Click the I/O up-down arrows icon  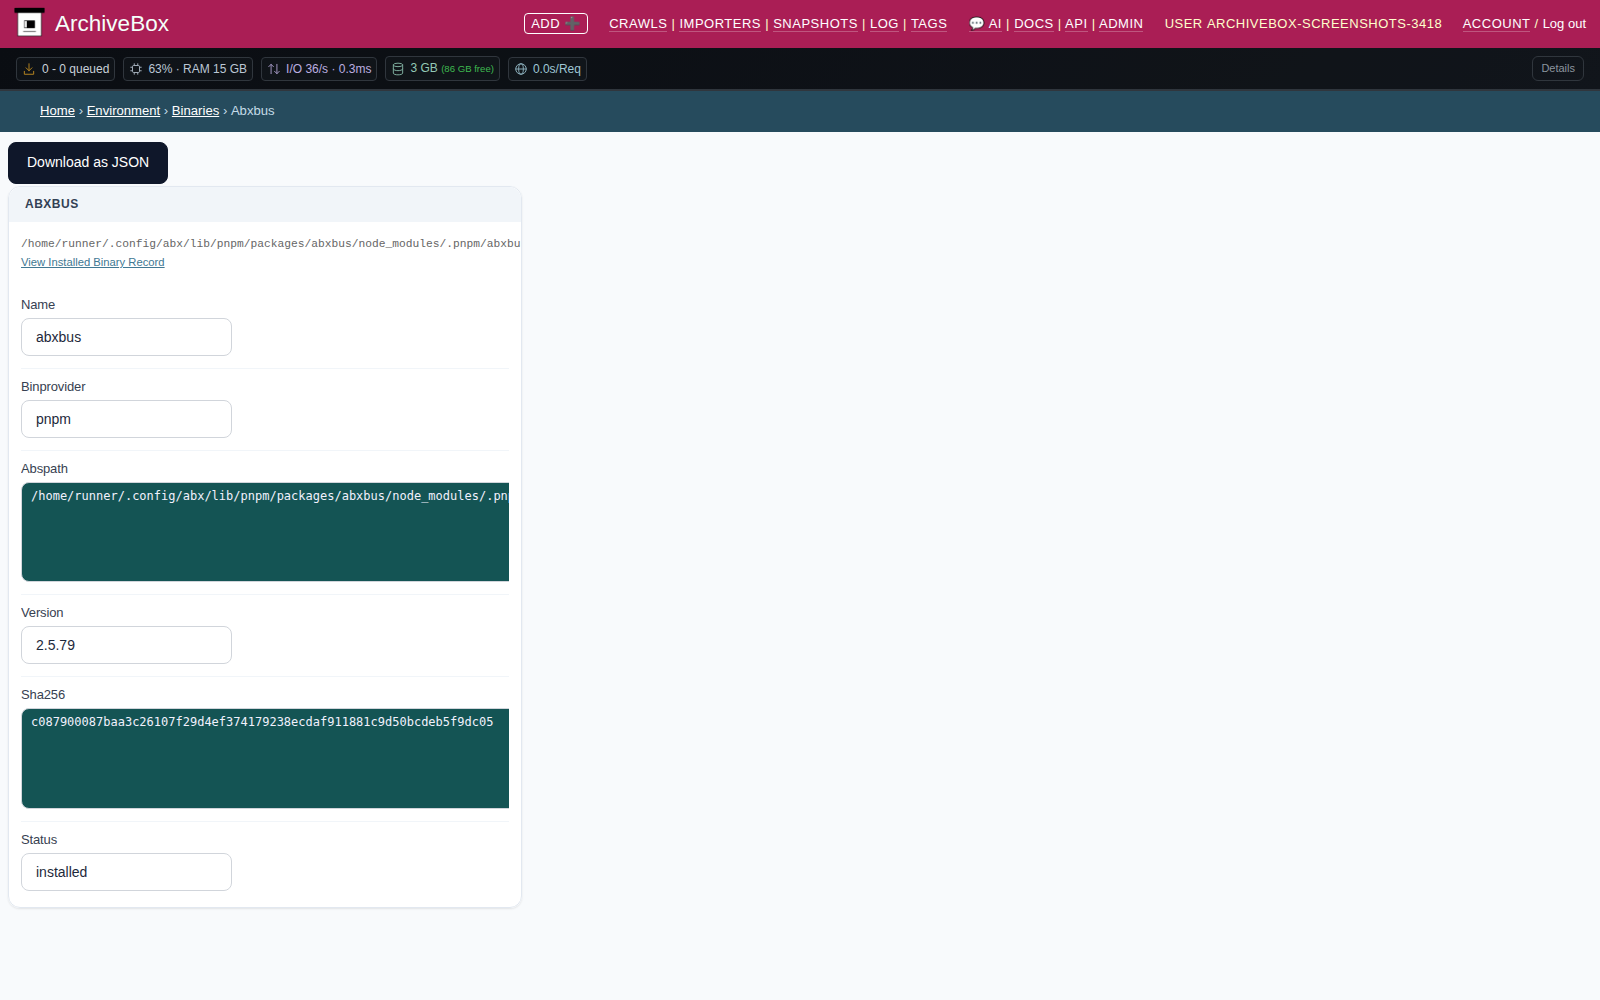tap(274, 69)
